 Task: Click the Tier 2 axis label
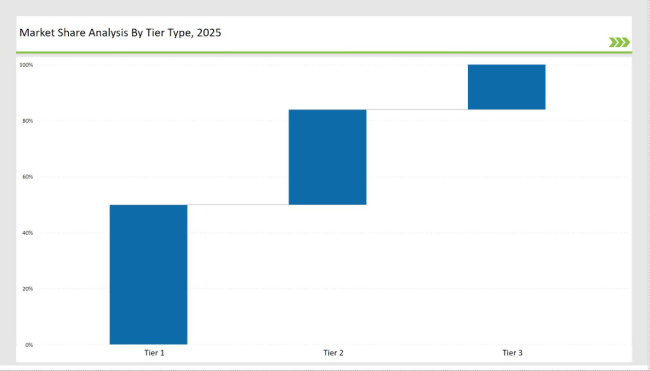(x=333, y=353)
